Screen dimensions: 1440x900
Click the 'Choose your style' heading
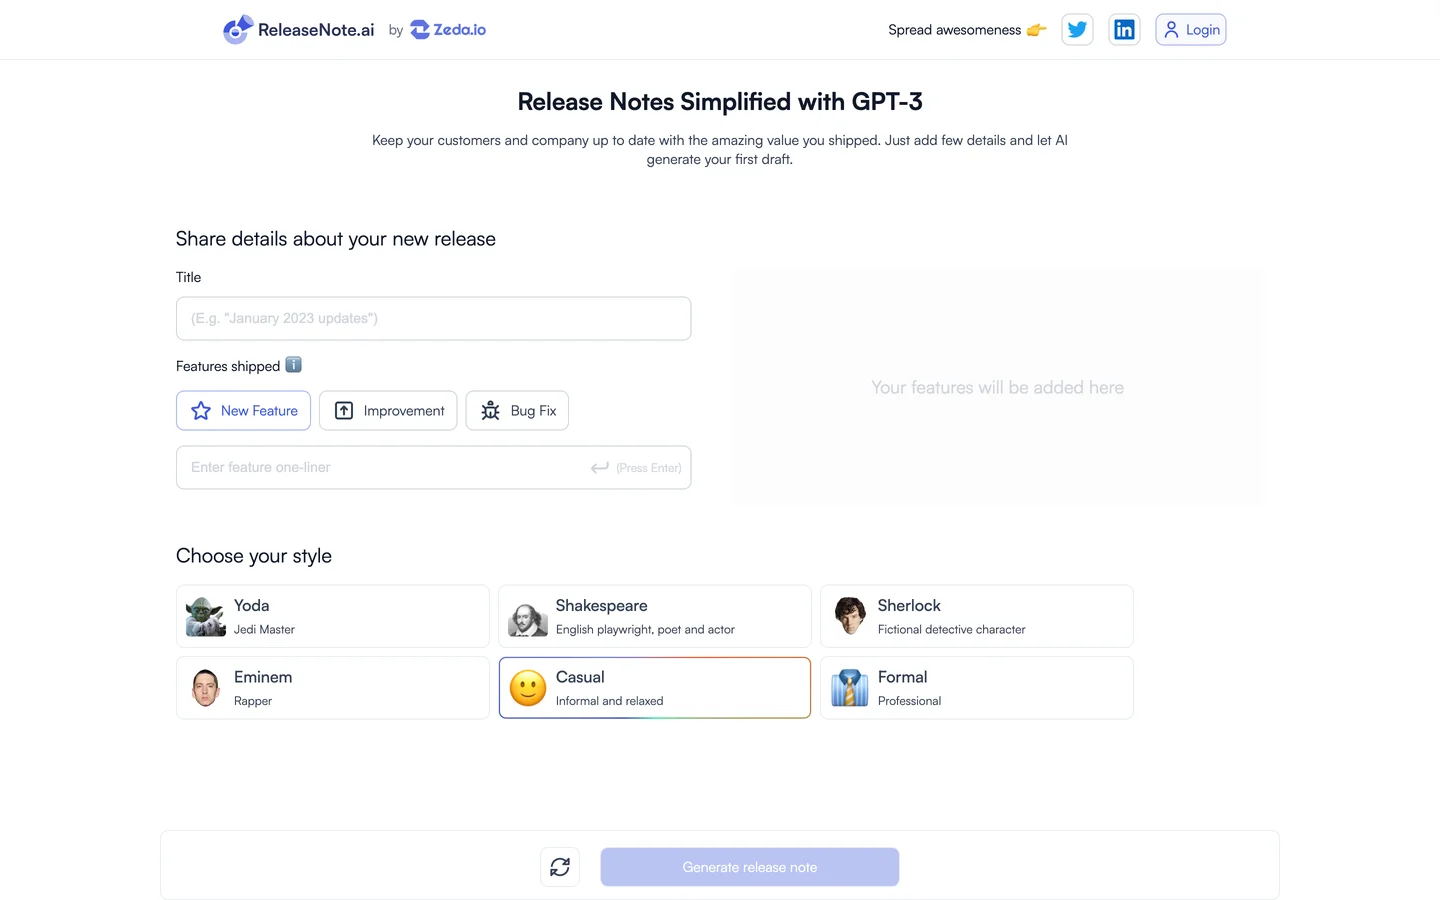[254, 556]
